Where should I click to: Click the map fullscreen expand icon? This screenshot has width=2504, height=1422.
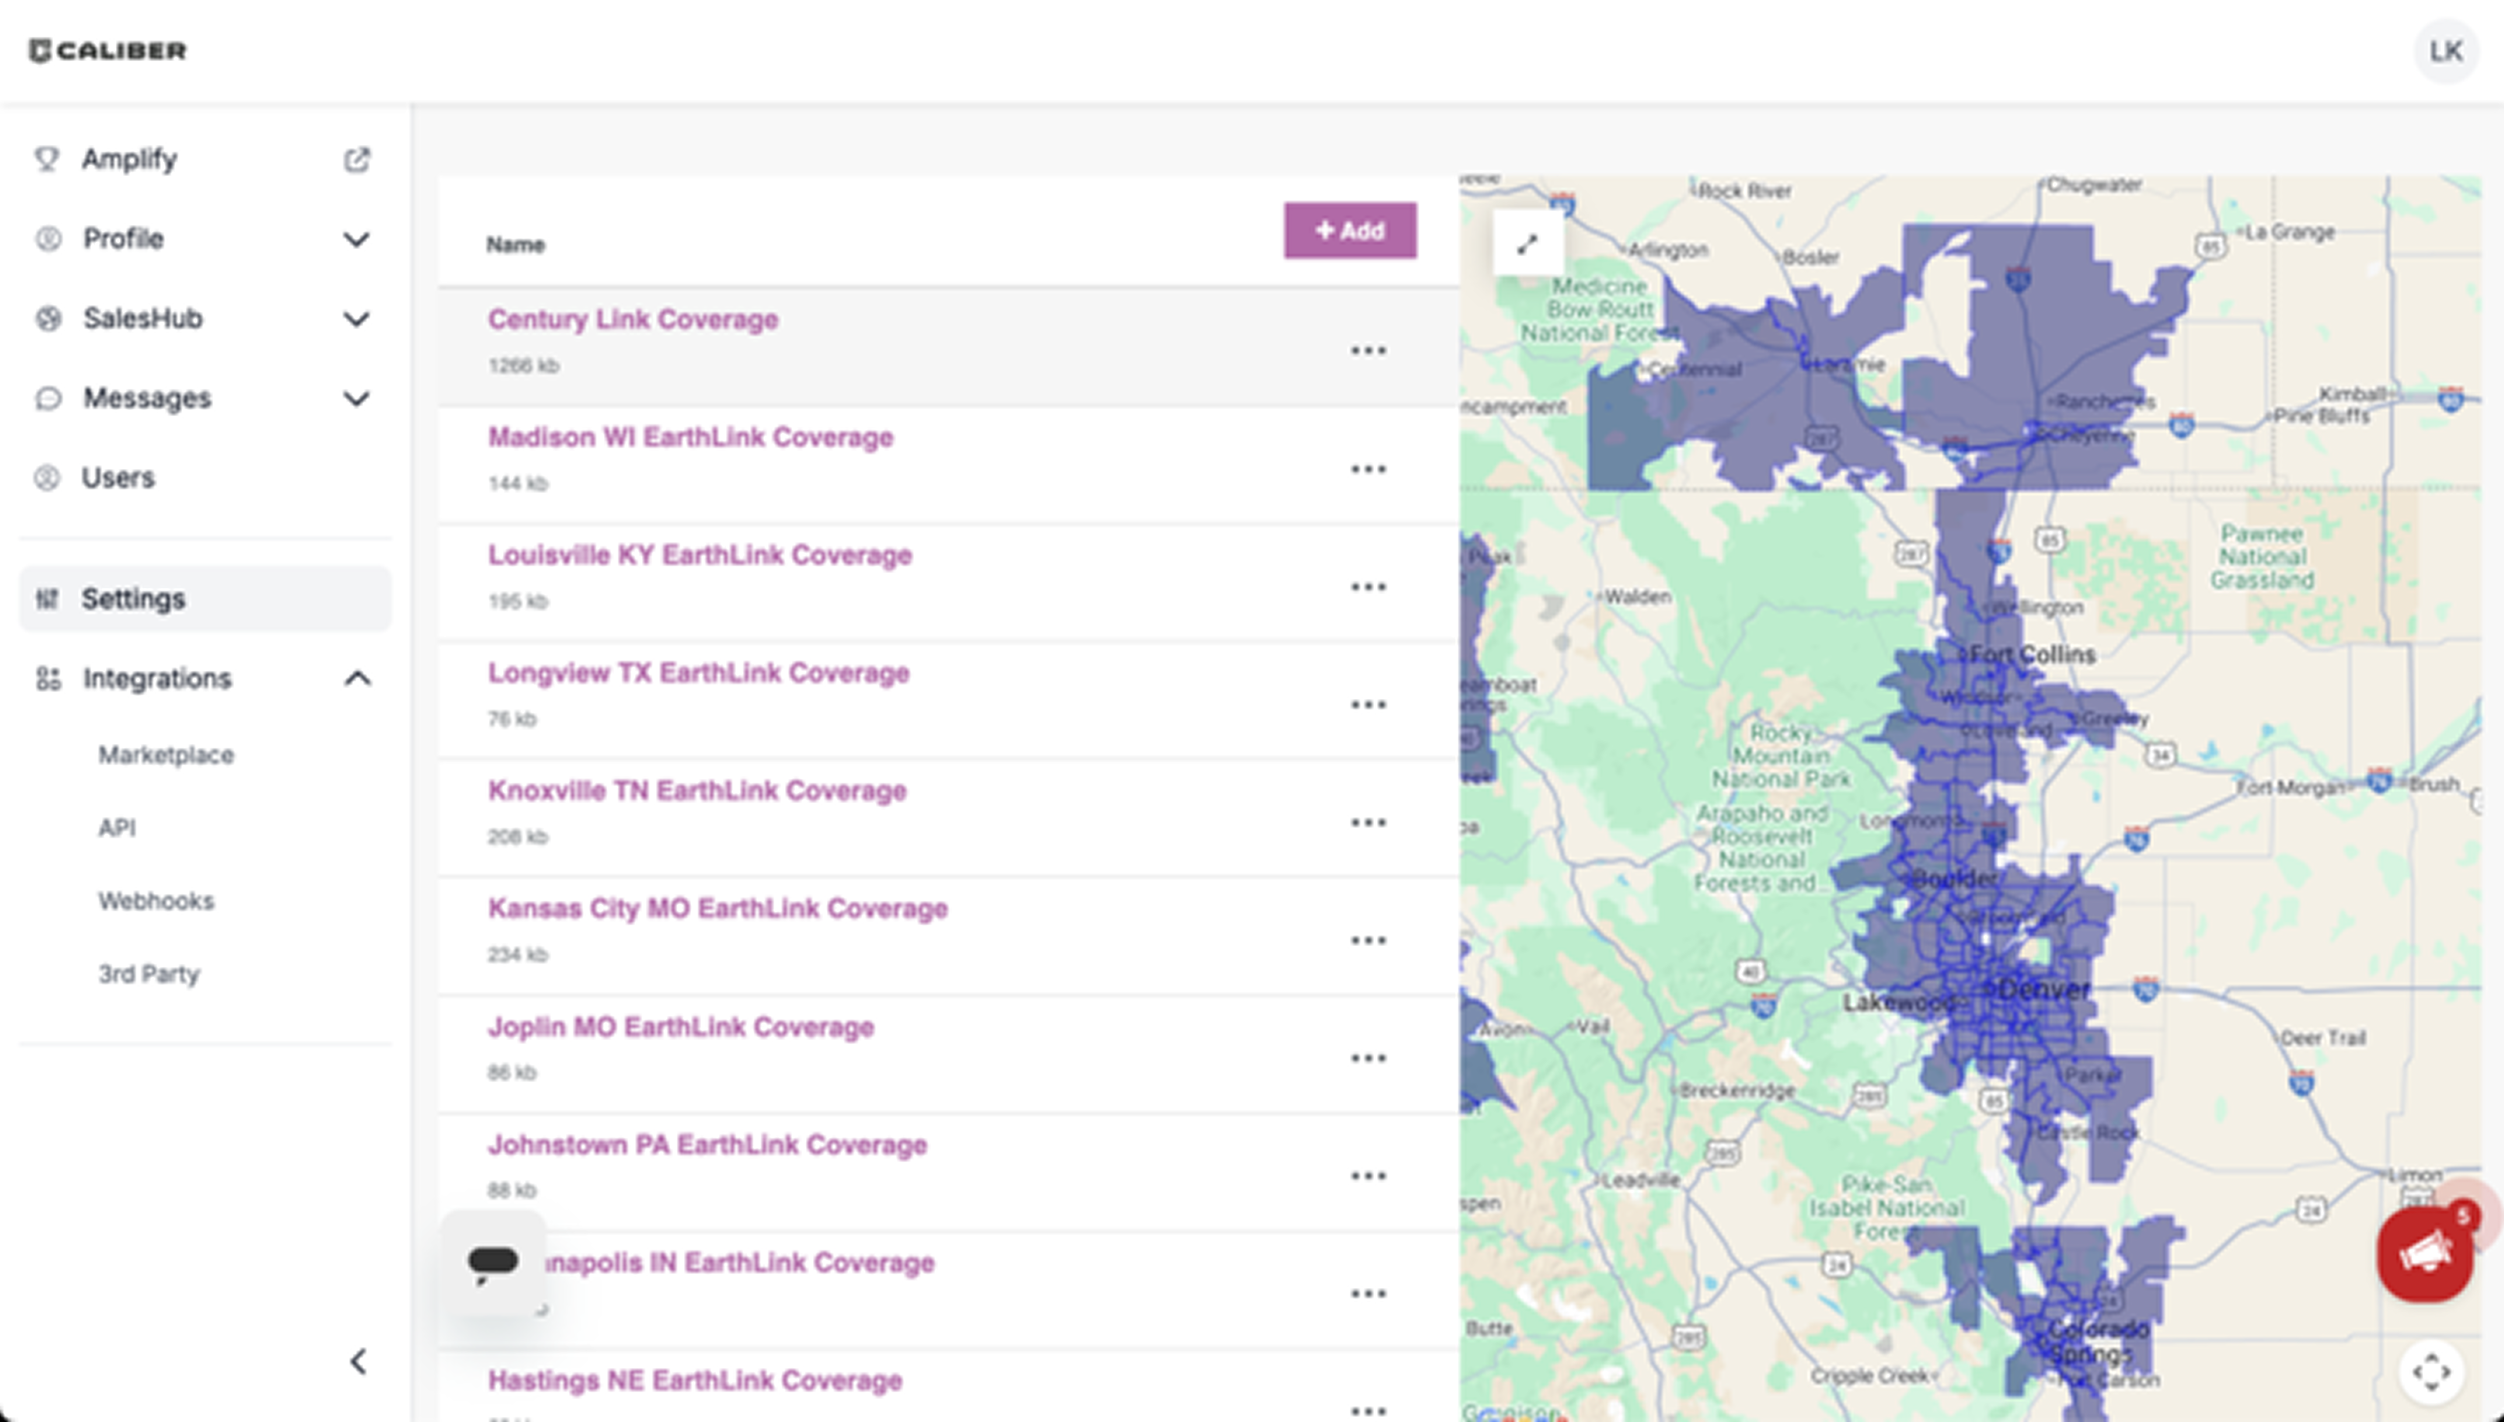pos(1527,244)
